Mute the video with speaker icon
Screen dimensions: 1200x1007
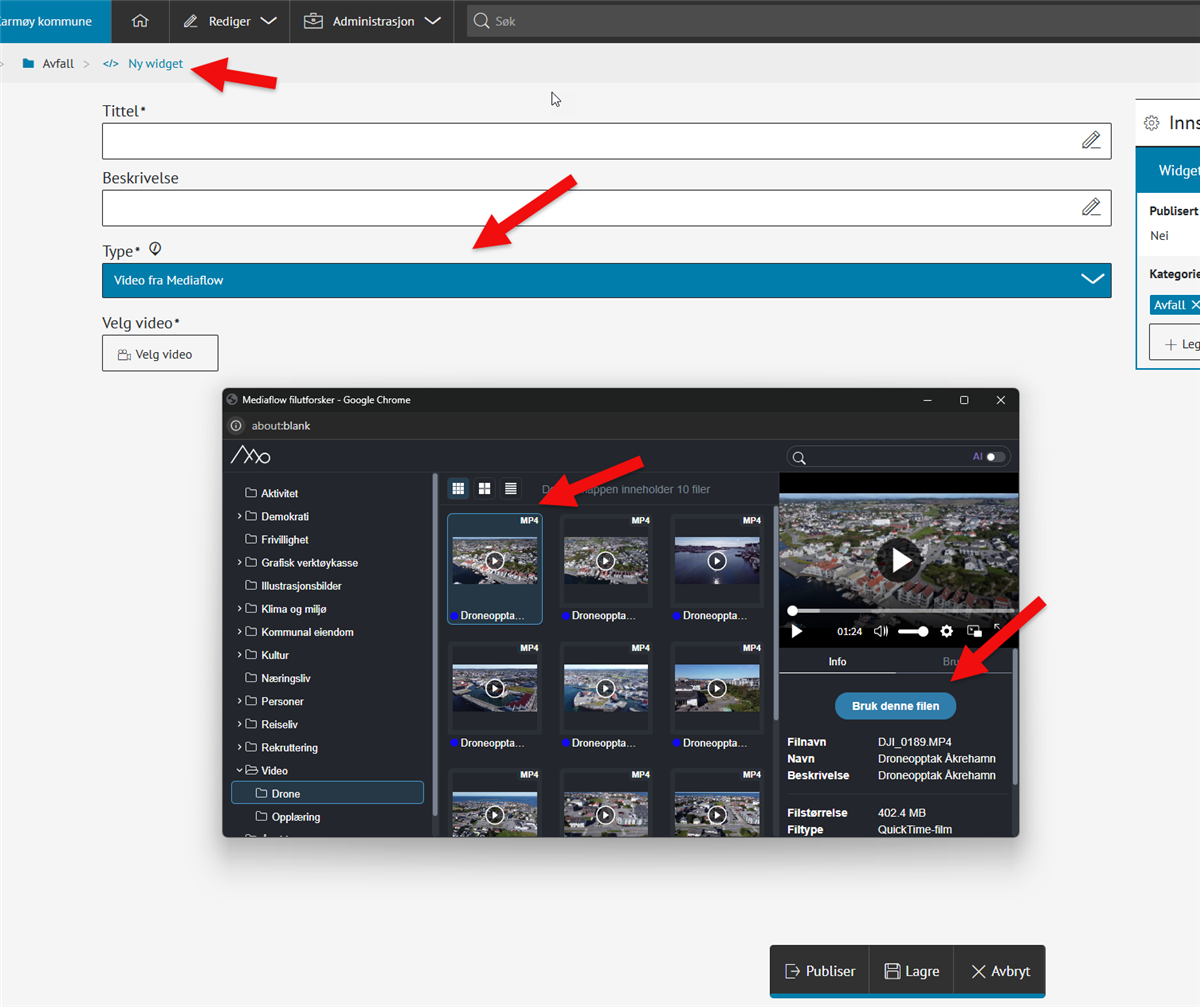[x=881, y=631]
